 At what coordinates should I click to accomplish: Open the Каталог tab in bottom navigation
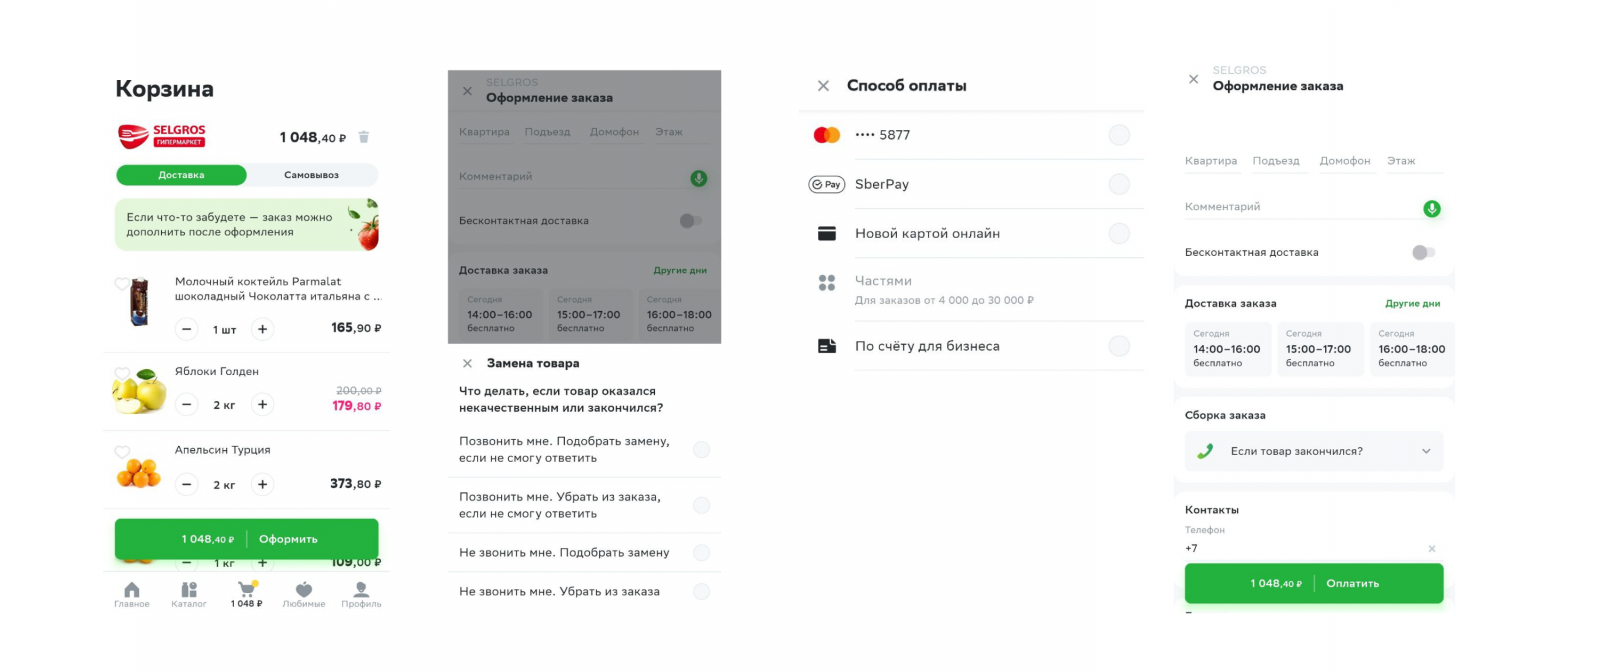189,594
